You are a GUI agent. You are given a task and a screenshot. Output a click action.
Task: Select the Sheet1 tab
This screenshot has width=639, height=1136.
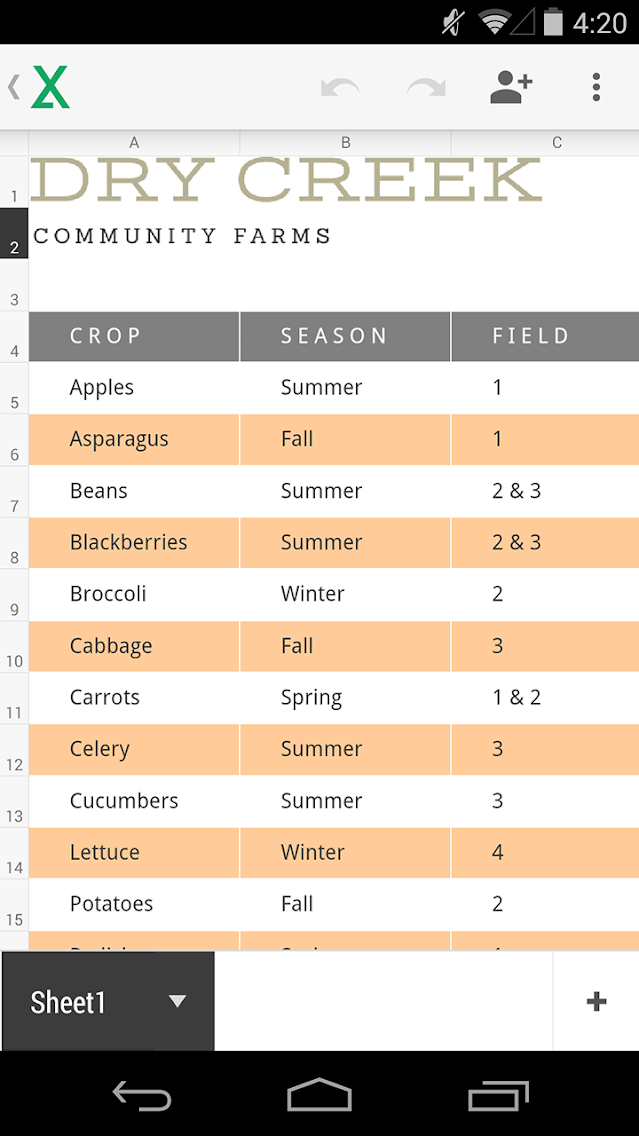(70, 1002)
